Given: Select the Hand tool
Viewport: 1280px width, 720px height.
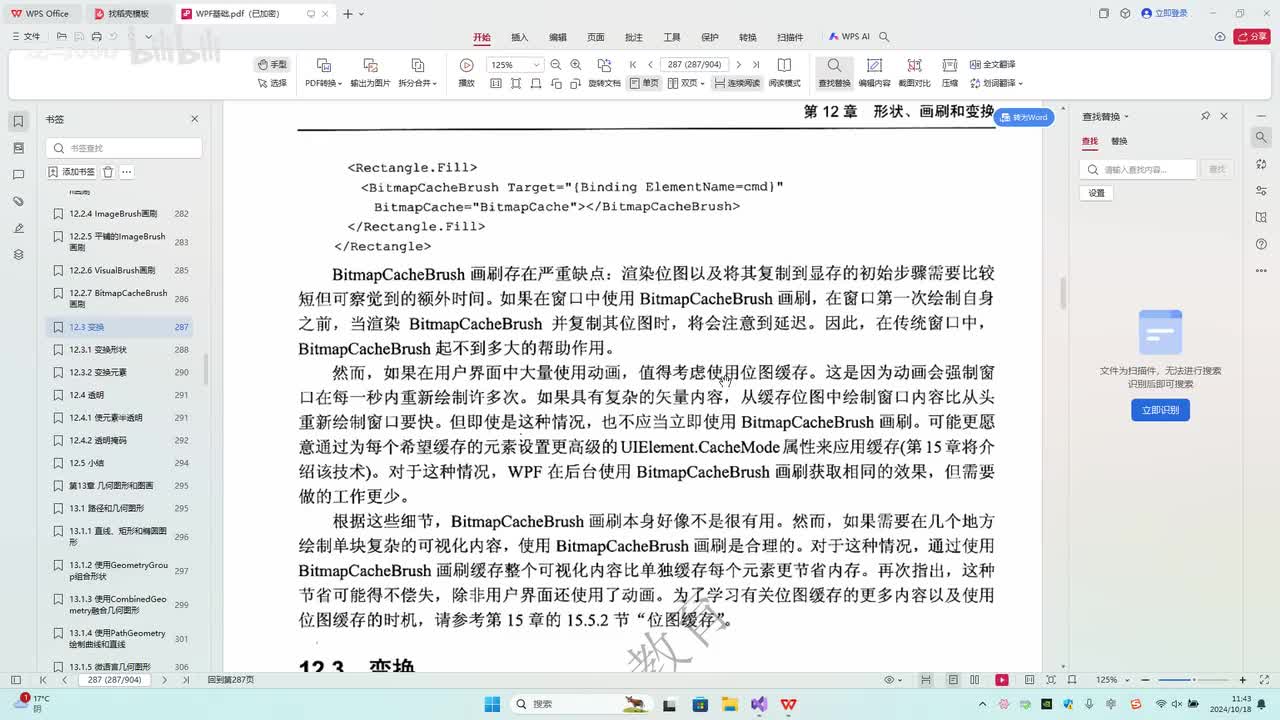Looking at the screenshot, I should (272, 64).
